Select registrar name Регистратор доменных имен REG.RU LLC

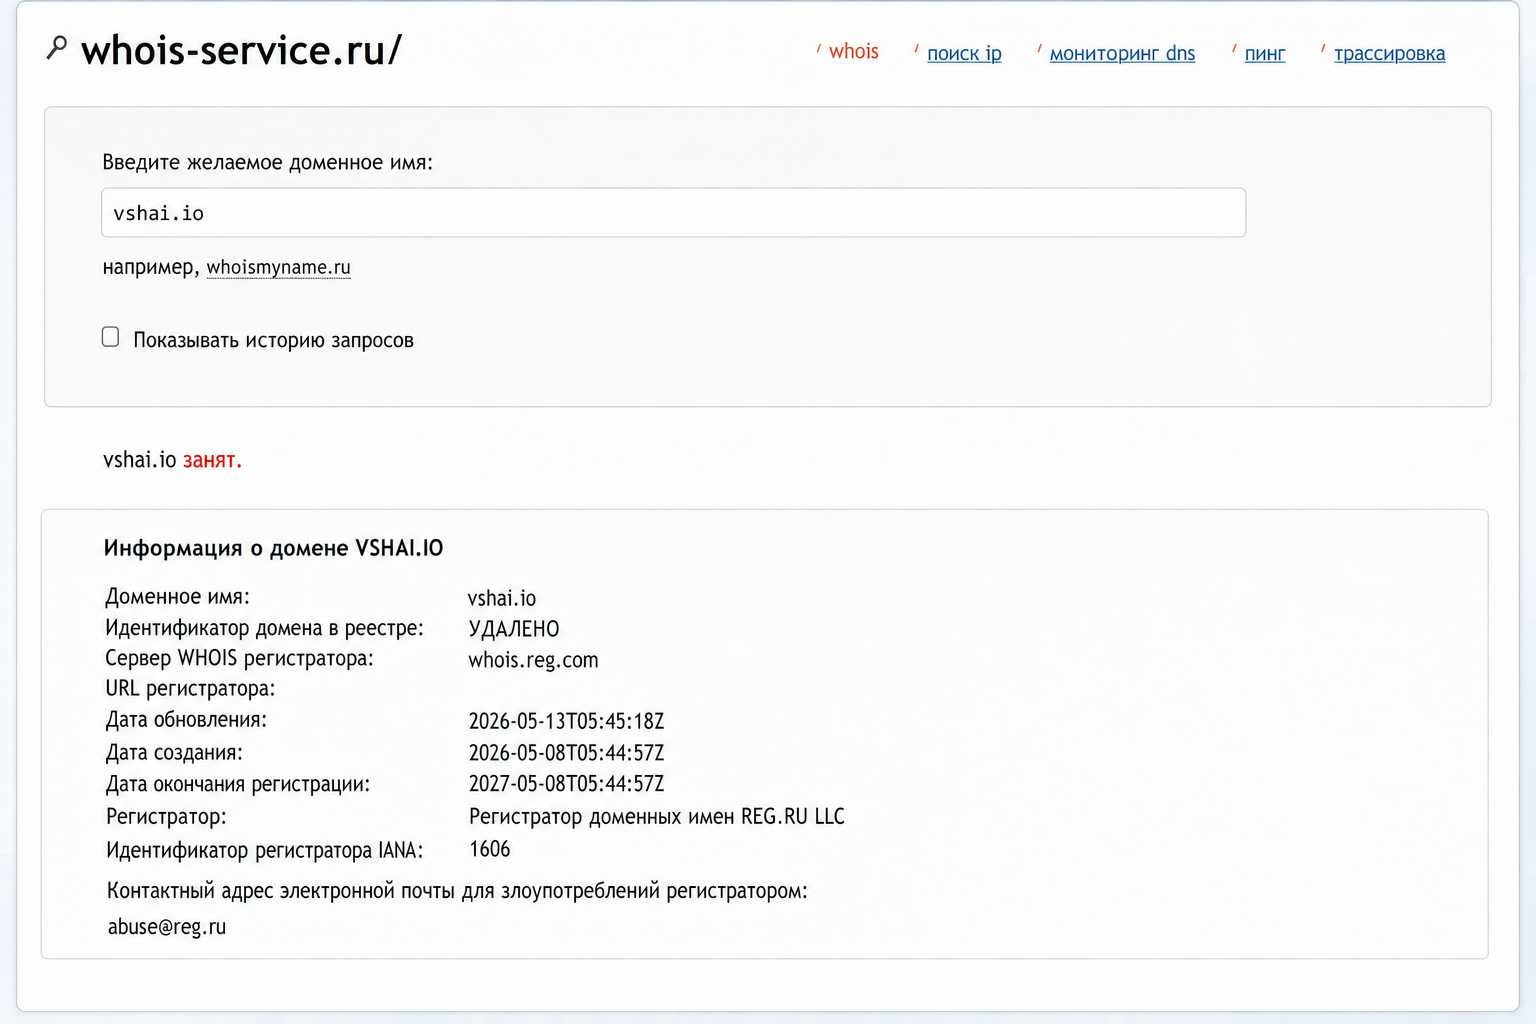pyautogui.click(x=657, y=816)
